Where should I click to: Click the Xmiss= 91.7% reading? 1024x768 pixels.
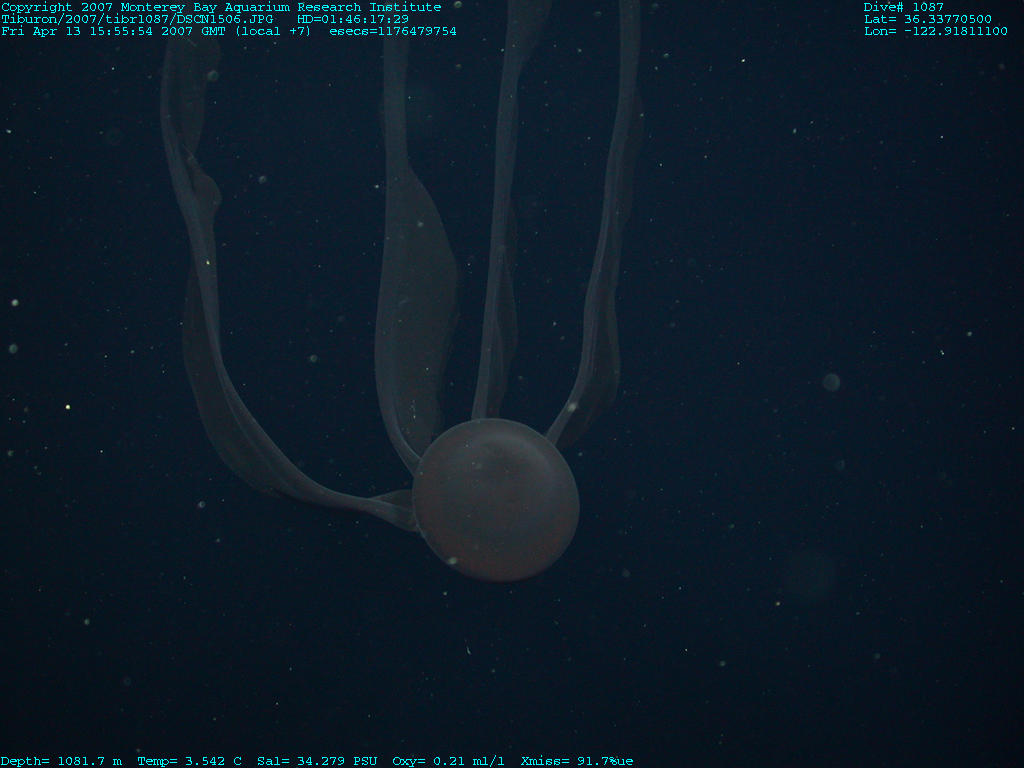[x=577, y=761]
